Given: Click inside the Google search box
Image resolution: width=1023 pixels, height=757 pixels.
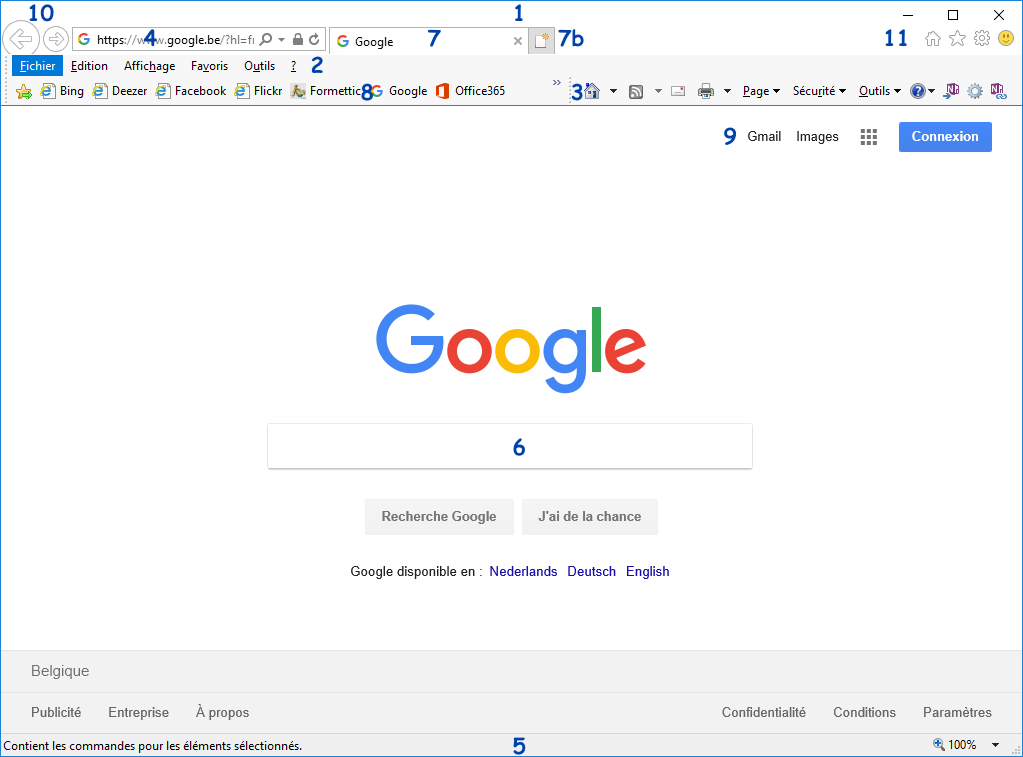Looking at the screenshot, I should tap(510, 446).
